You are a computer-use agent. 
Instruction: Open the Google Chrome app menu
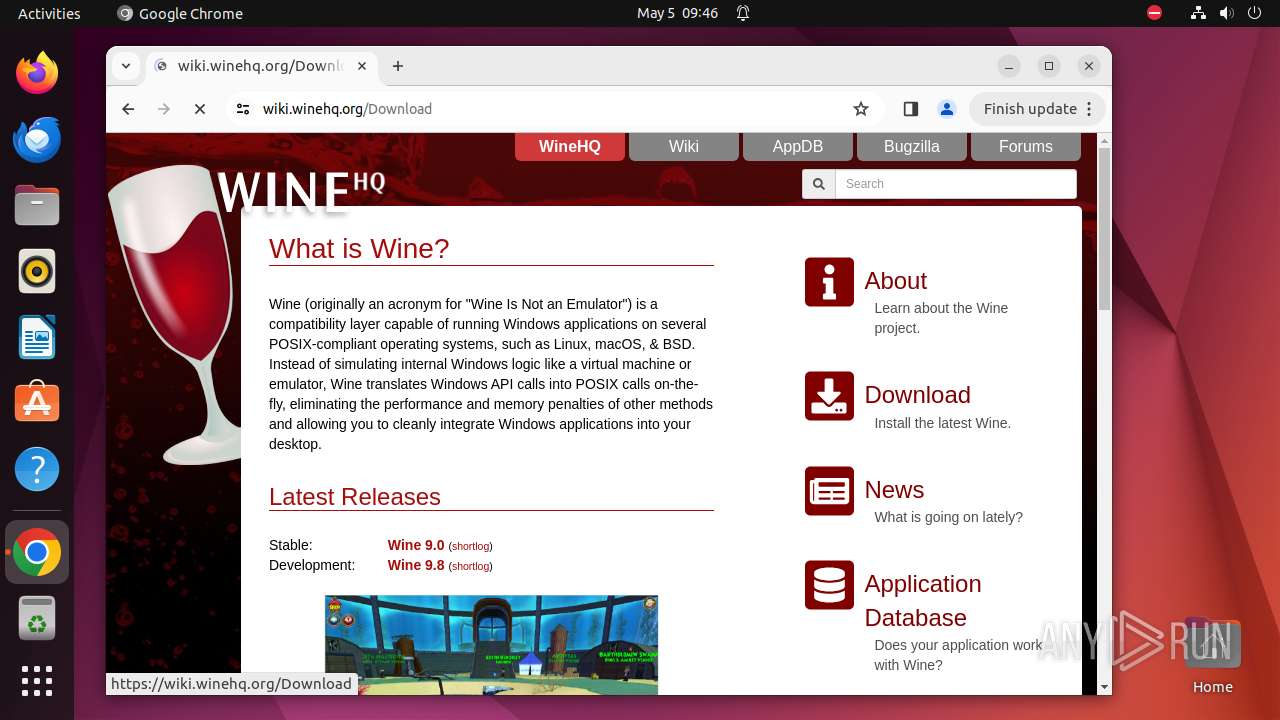[180, 13]
